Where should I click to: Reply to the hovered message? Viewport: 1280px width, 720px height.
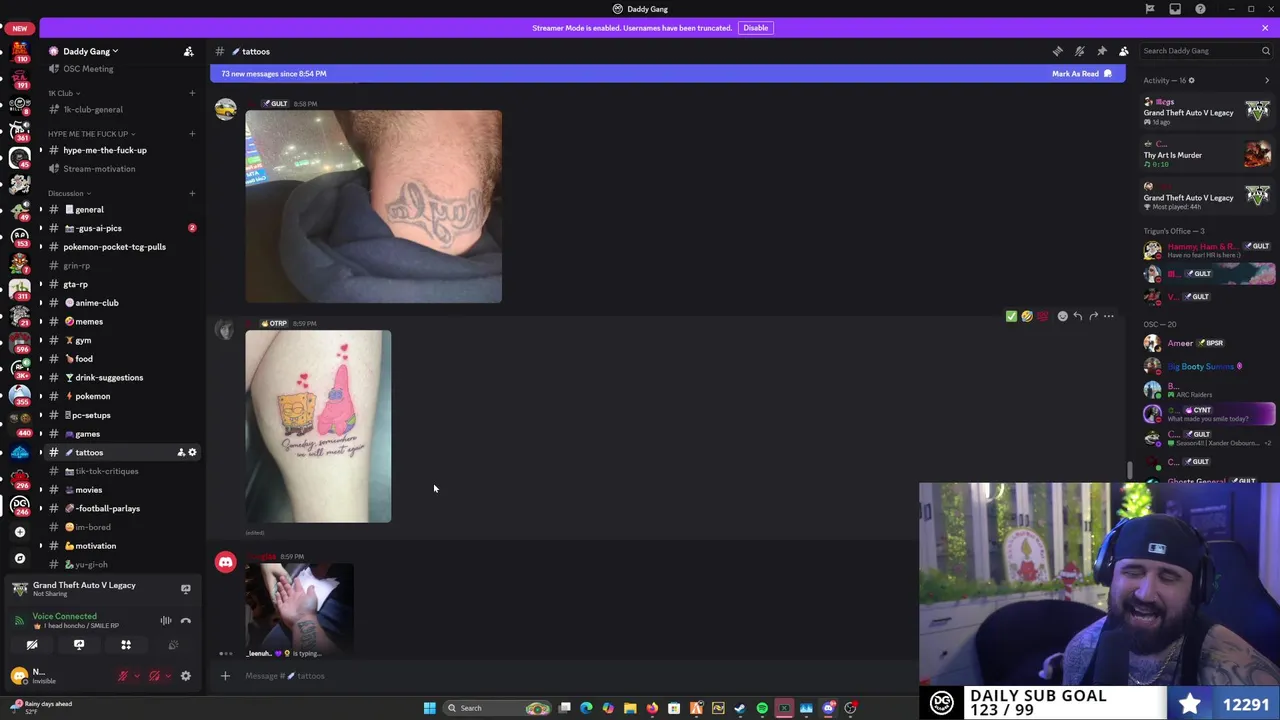click(1078, 316)
